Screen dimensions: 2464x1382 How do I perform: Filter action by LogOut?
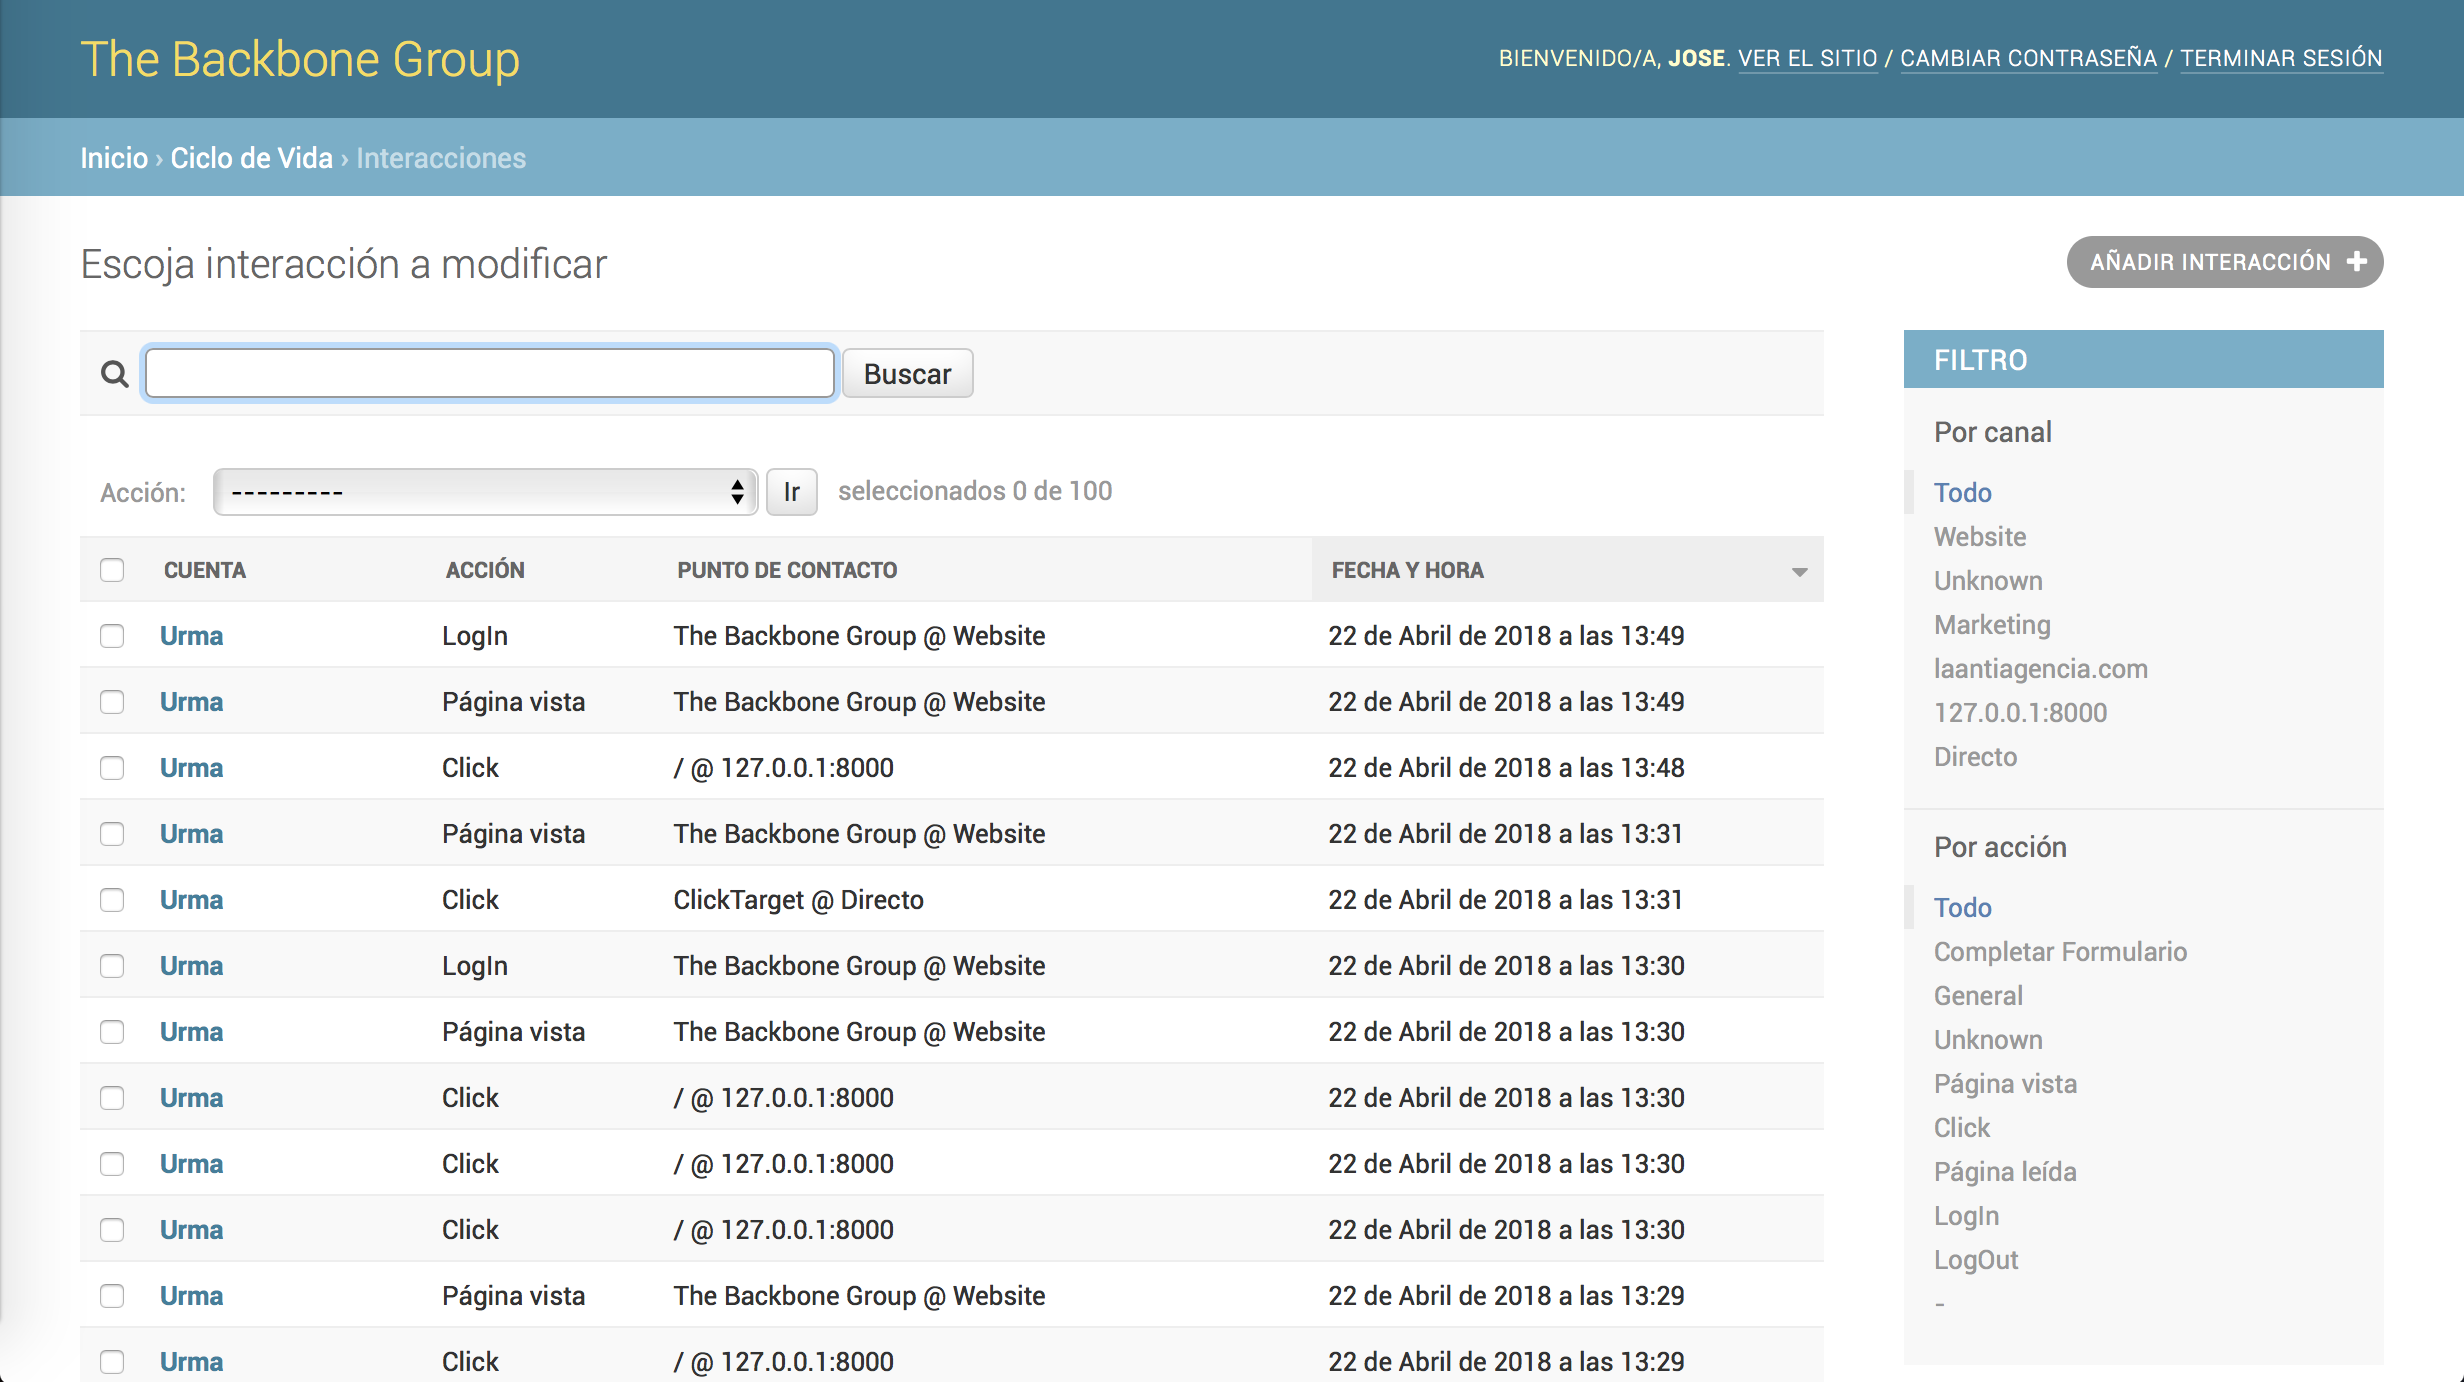(x=1975, y=1260)
